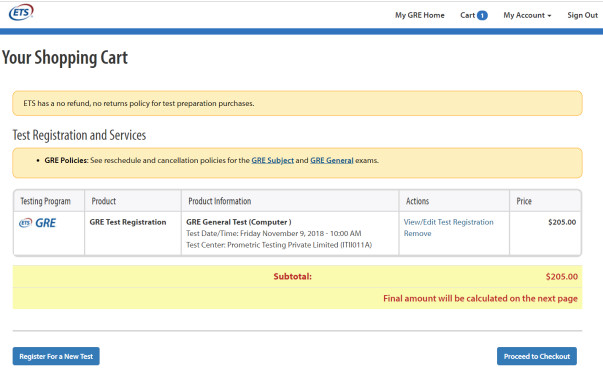603x372 pixels.
Task: Click the Your Shopping Cart heading
Action: click(65, 58)
